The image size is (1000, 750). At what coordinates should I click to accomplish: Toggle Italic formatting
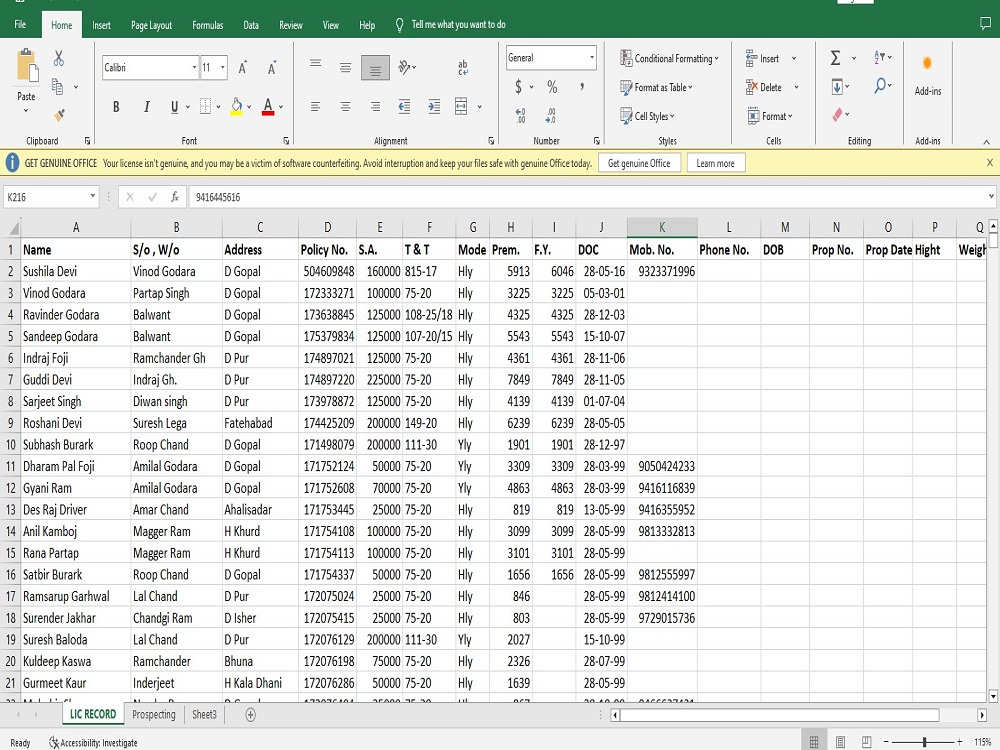[146, 107]
